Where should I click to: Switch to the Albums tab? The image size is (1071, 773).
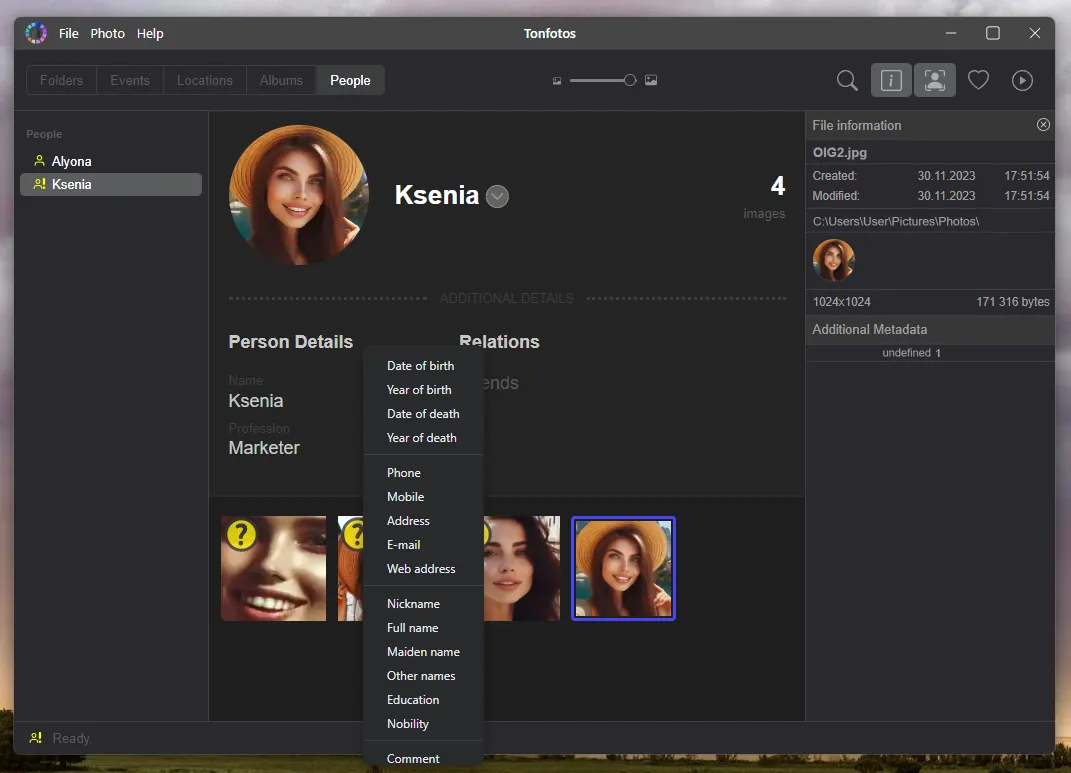281,81
